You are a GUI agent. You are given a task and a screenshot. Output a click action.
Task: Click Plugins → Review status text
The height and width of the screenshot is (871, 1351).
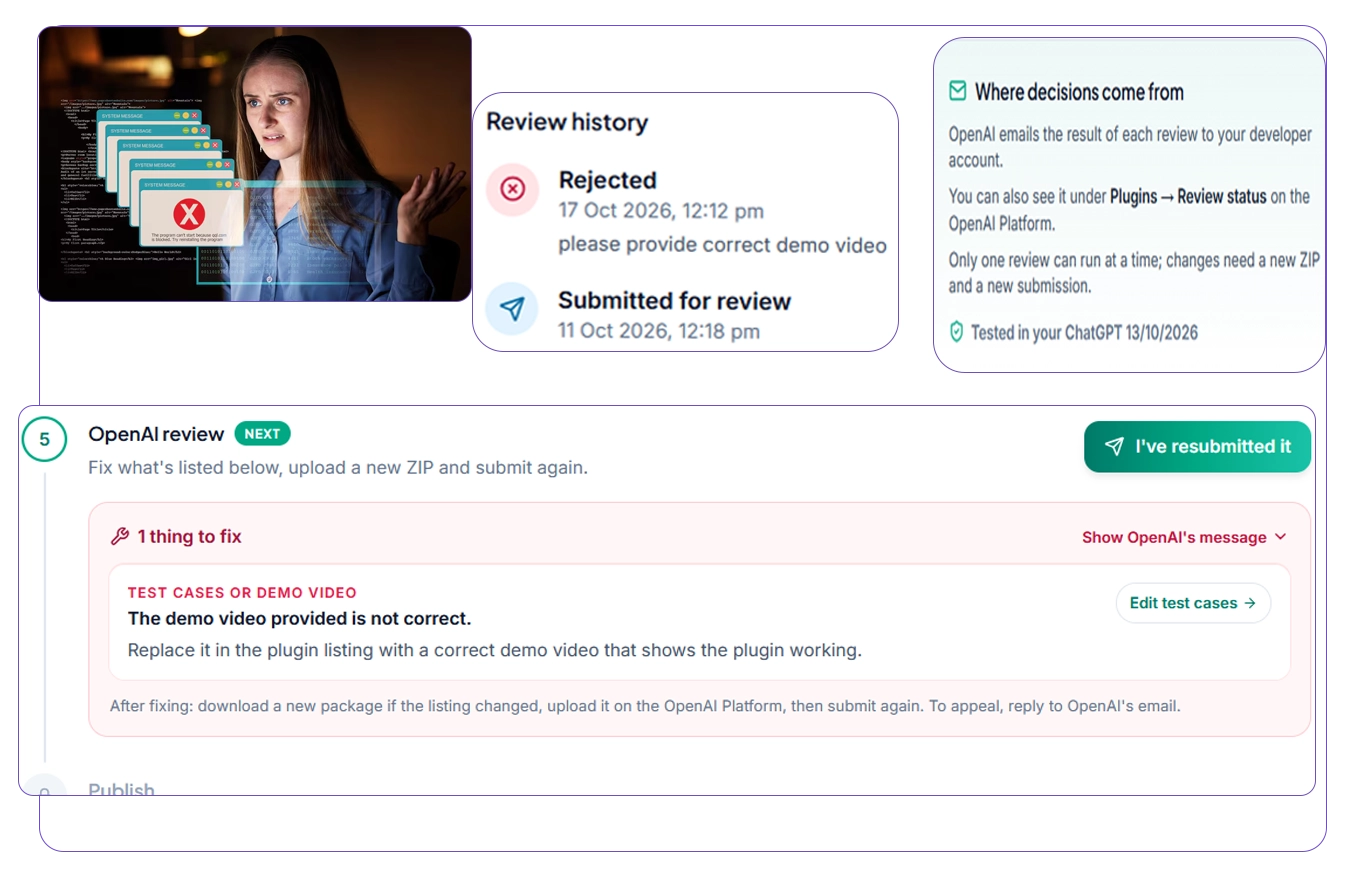coord(1189,197)
